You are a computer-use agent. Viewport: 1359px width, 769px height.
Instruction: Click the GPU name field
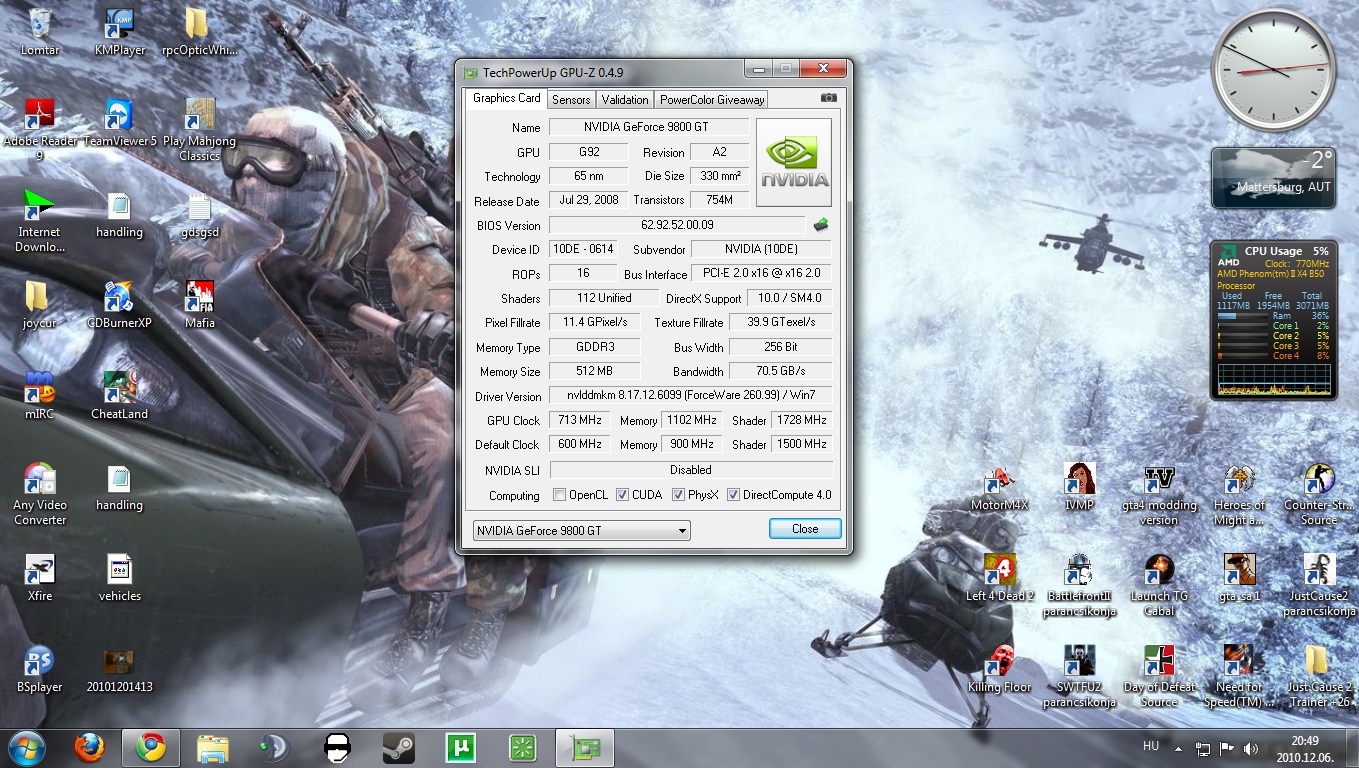[648, 127]
